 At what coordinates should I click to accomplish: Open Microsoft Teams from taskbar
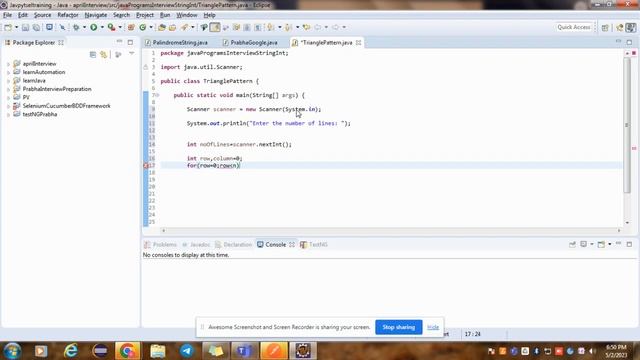[244, 351]
